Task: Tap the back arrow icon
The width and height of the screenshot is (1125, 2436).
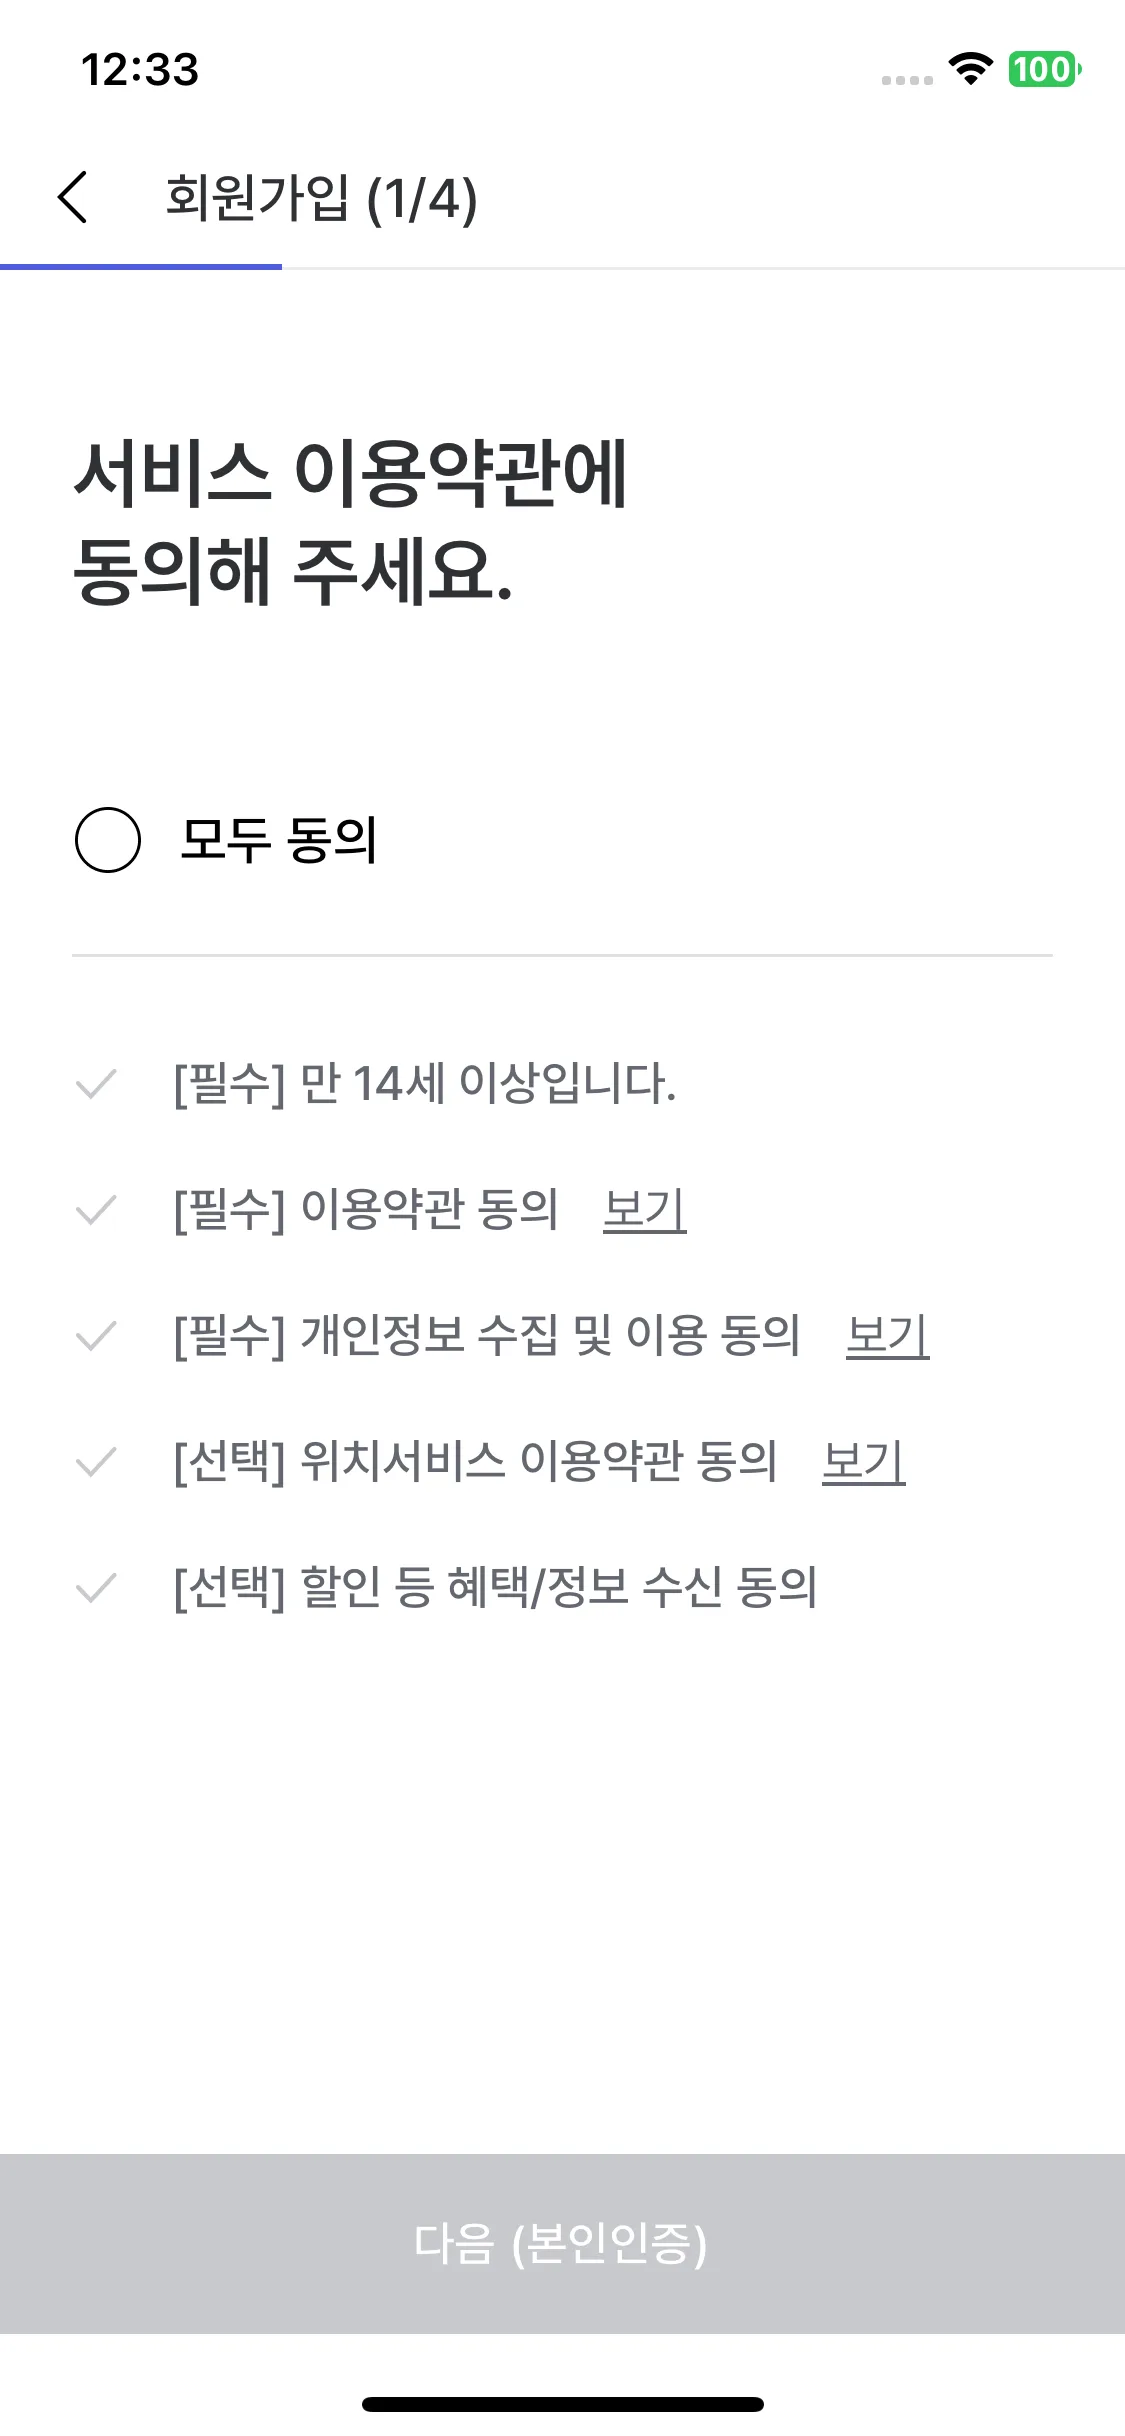Action: click(x=73, y=197)
